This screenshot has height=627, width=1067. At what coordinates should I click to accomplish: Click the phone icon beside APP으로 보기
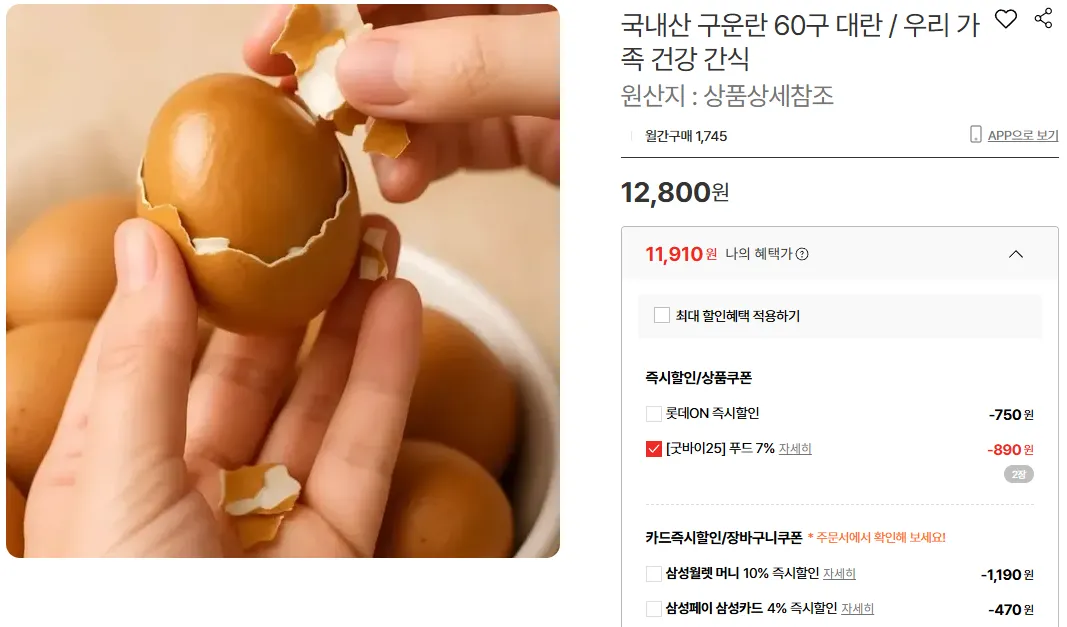(975, 134)
